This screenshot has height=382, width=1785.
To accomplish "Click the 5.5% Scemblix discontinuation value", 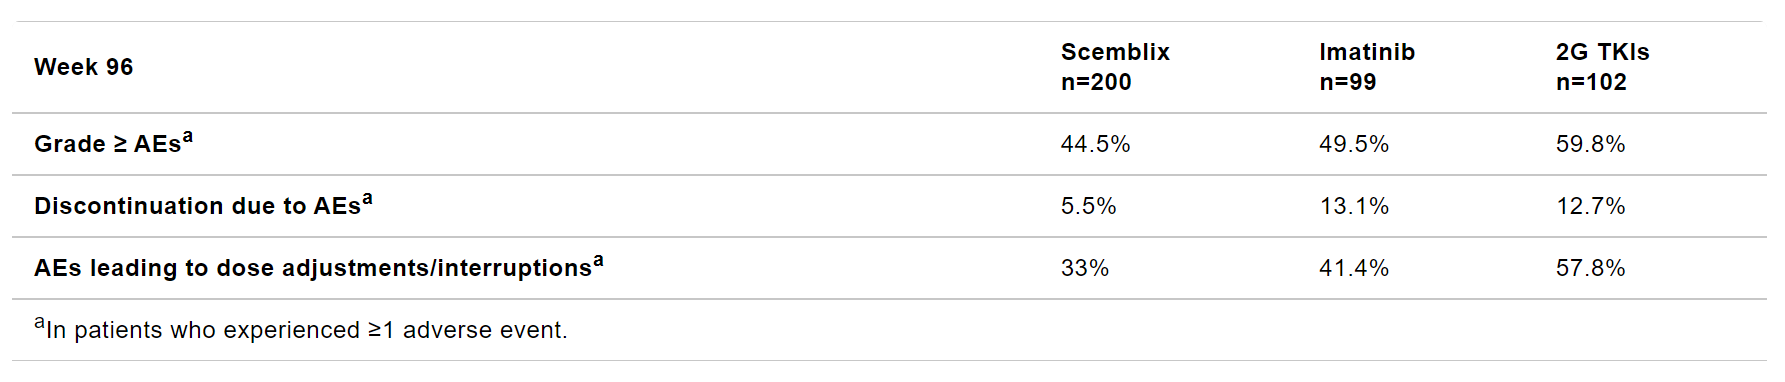I will tap(1088, 206).
